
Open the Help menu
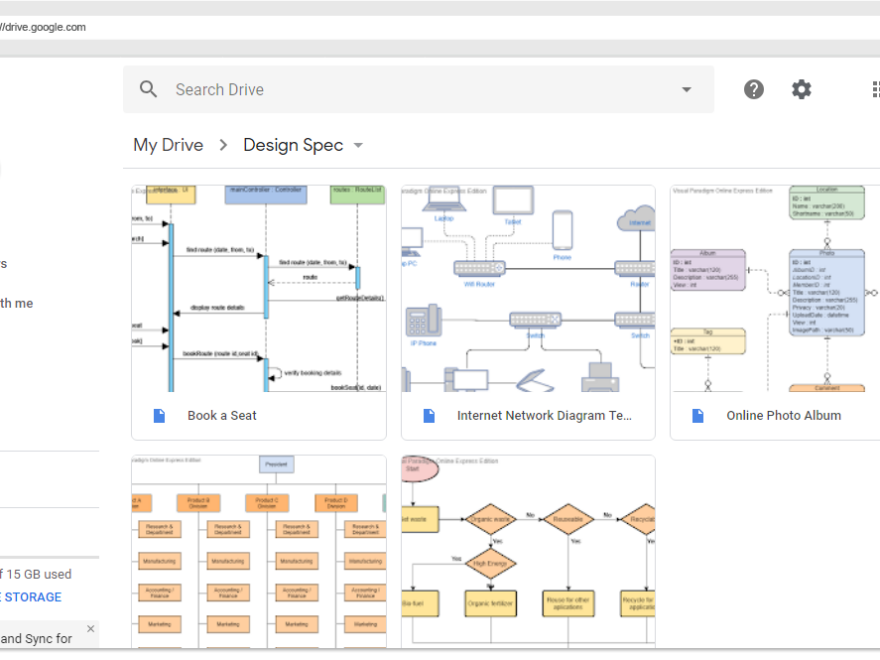[753, 89]
